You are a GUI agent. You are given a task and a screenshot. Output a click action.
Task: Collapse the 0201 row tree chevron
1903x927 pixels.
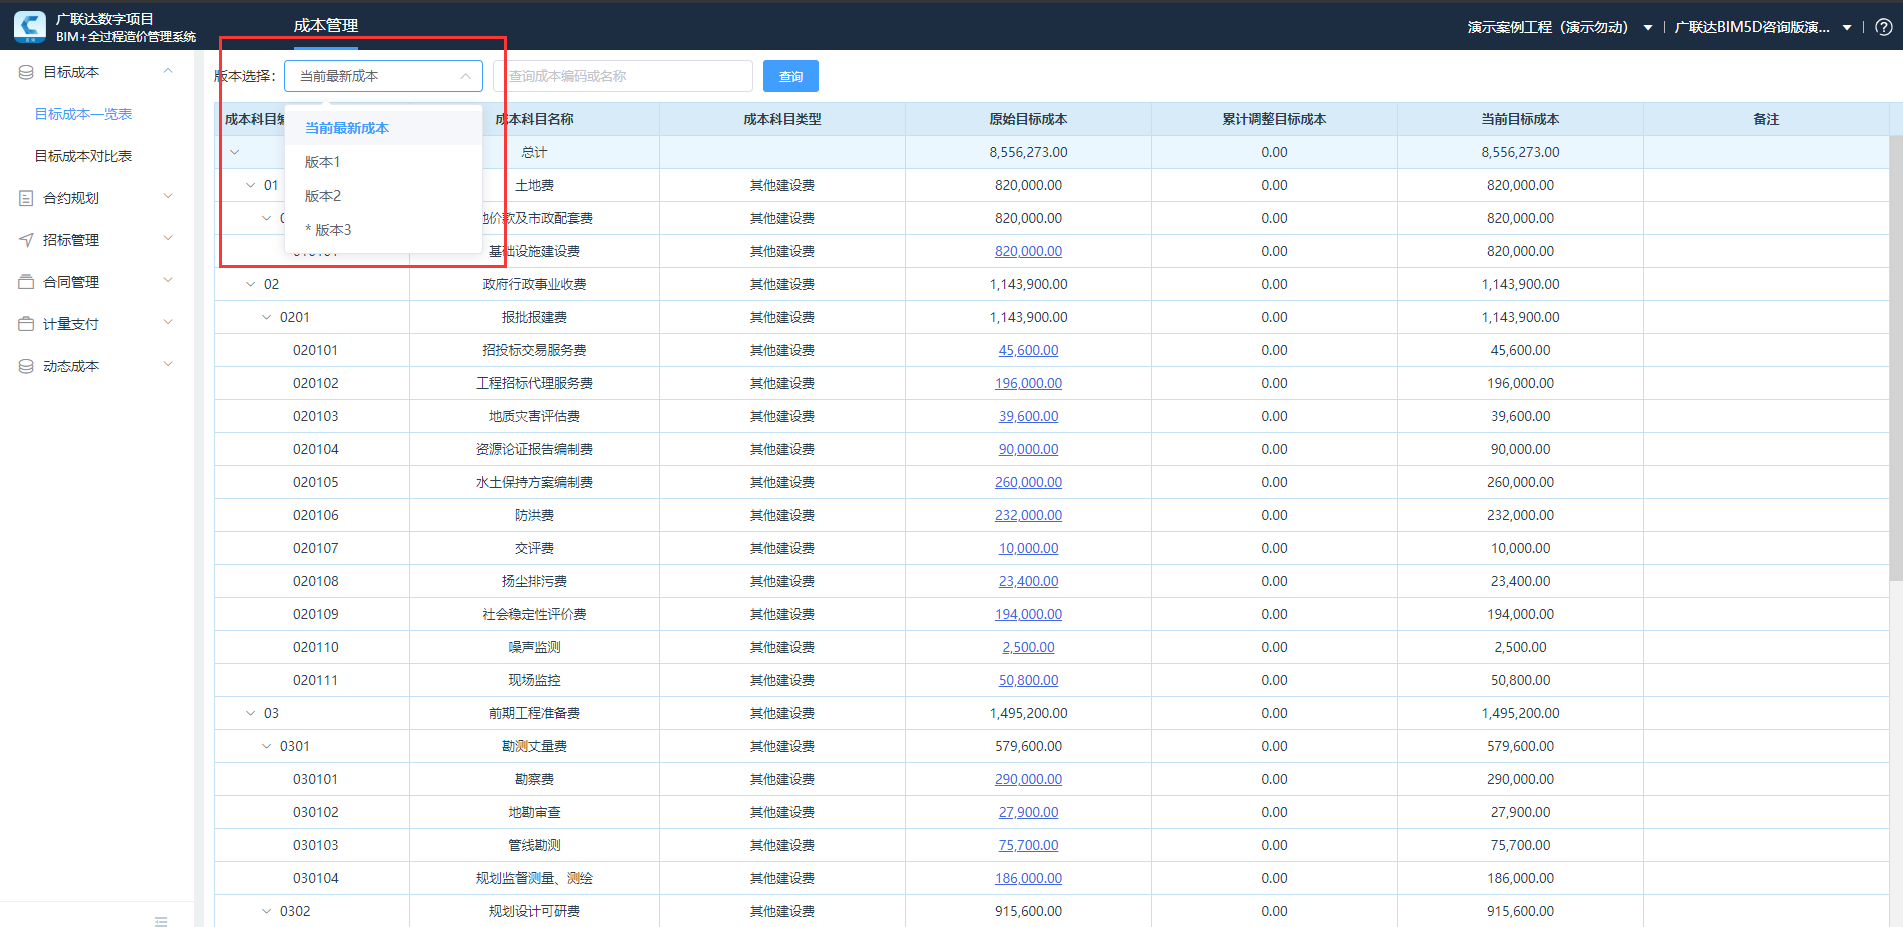267,317
